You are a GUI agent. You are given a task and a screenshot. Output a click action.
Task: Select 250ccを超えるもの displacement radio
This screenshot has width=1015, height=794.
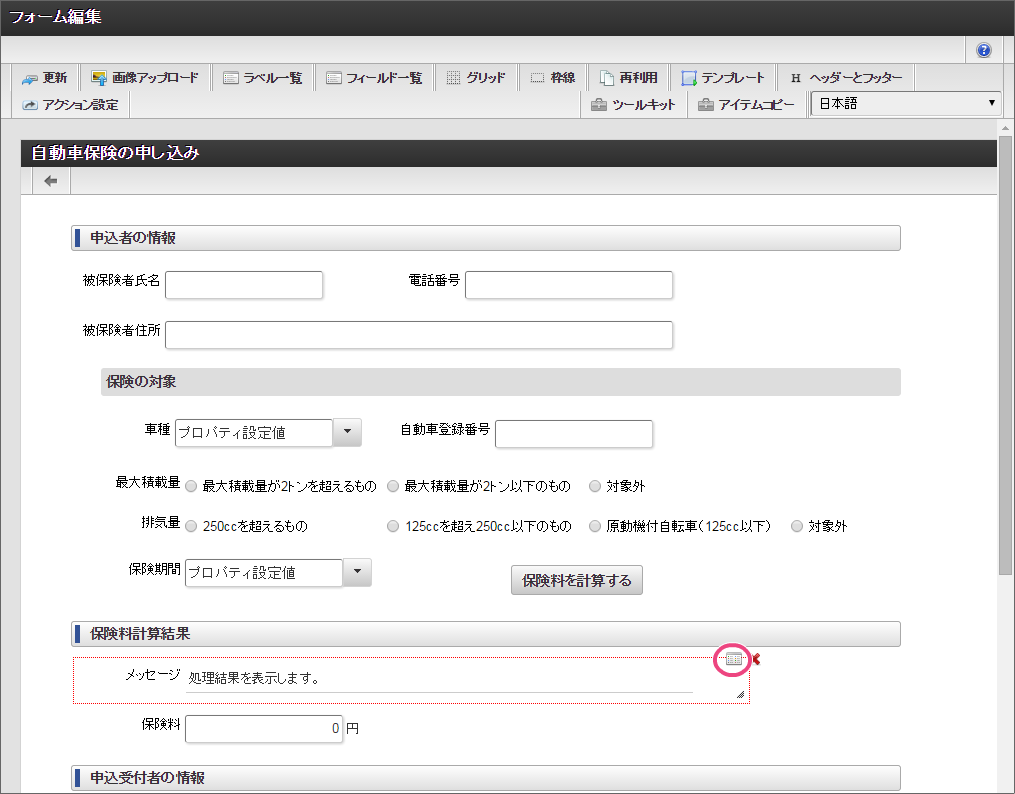191,526
